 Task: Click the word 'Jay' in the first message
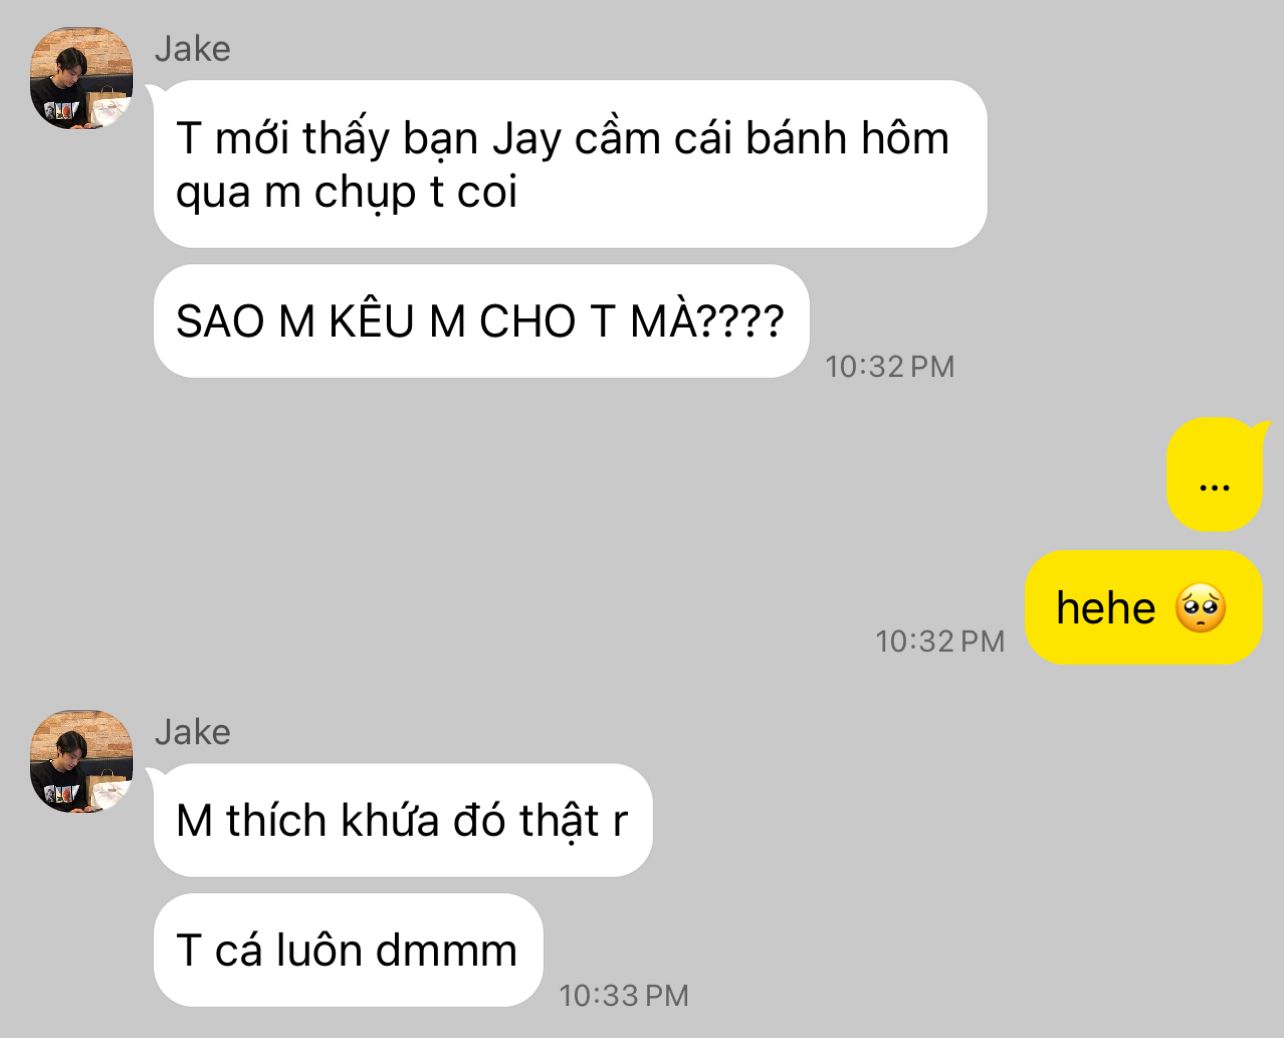tap(527, 140)
